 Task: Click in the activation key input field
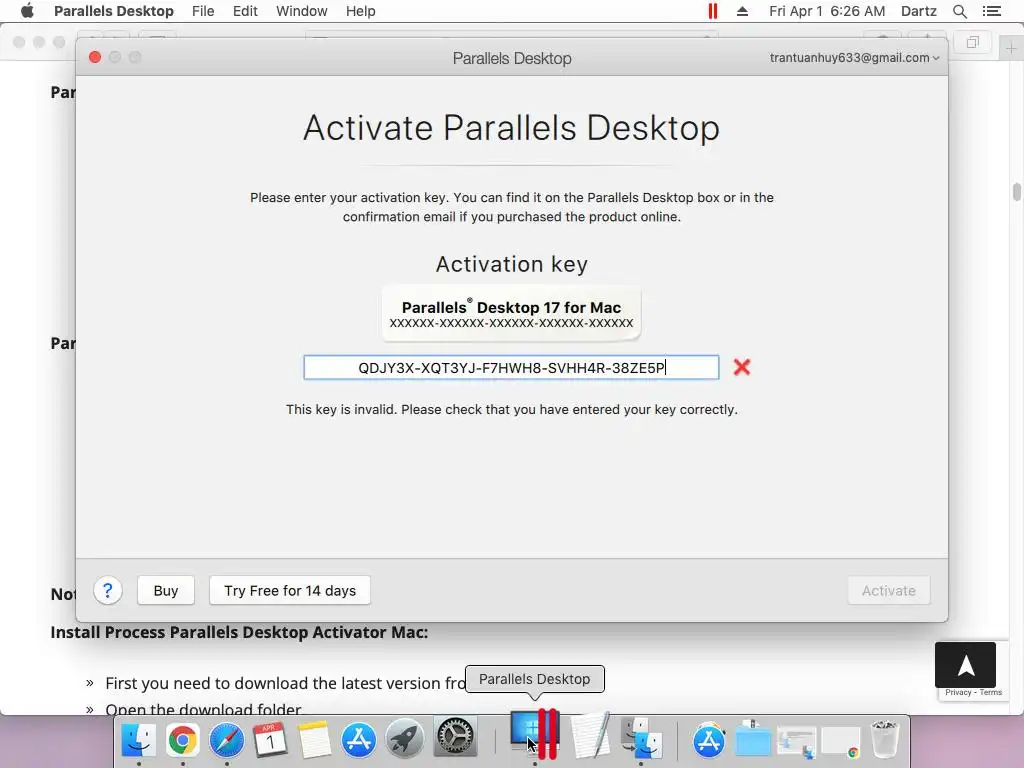point(511,368)
